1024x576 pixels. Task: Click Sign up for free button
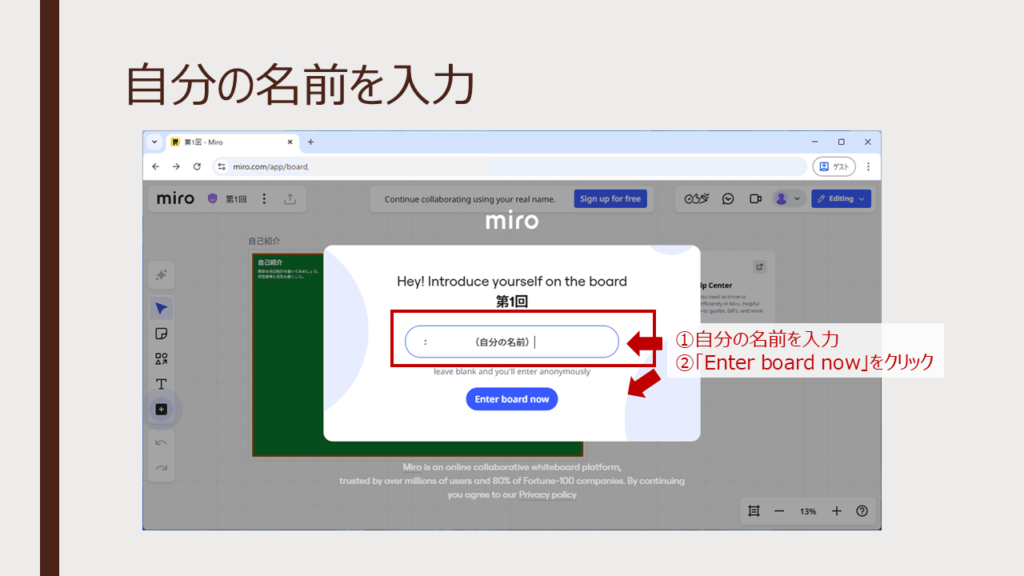[610, 199]
